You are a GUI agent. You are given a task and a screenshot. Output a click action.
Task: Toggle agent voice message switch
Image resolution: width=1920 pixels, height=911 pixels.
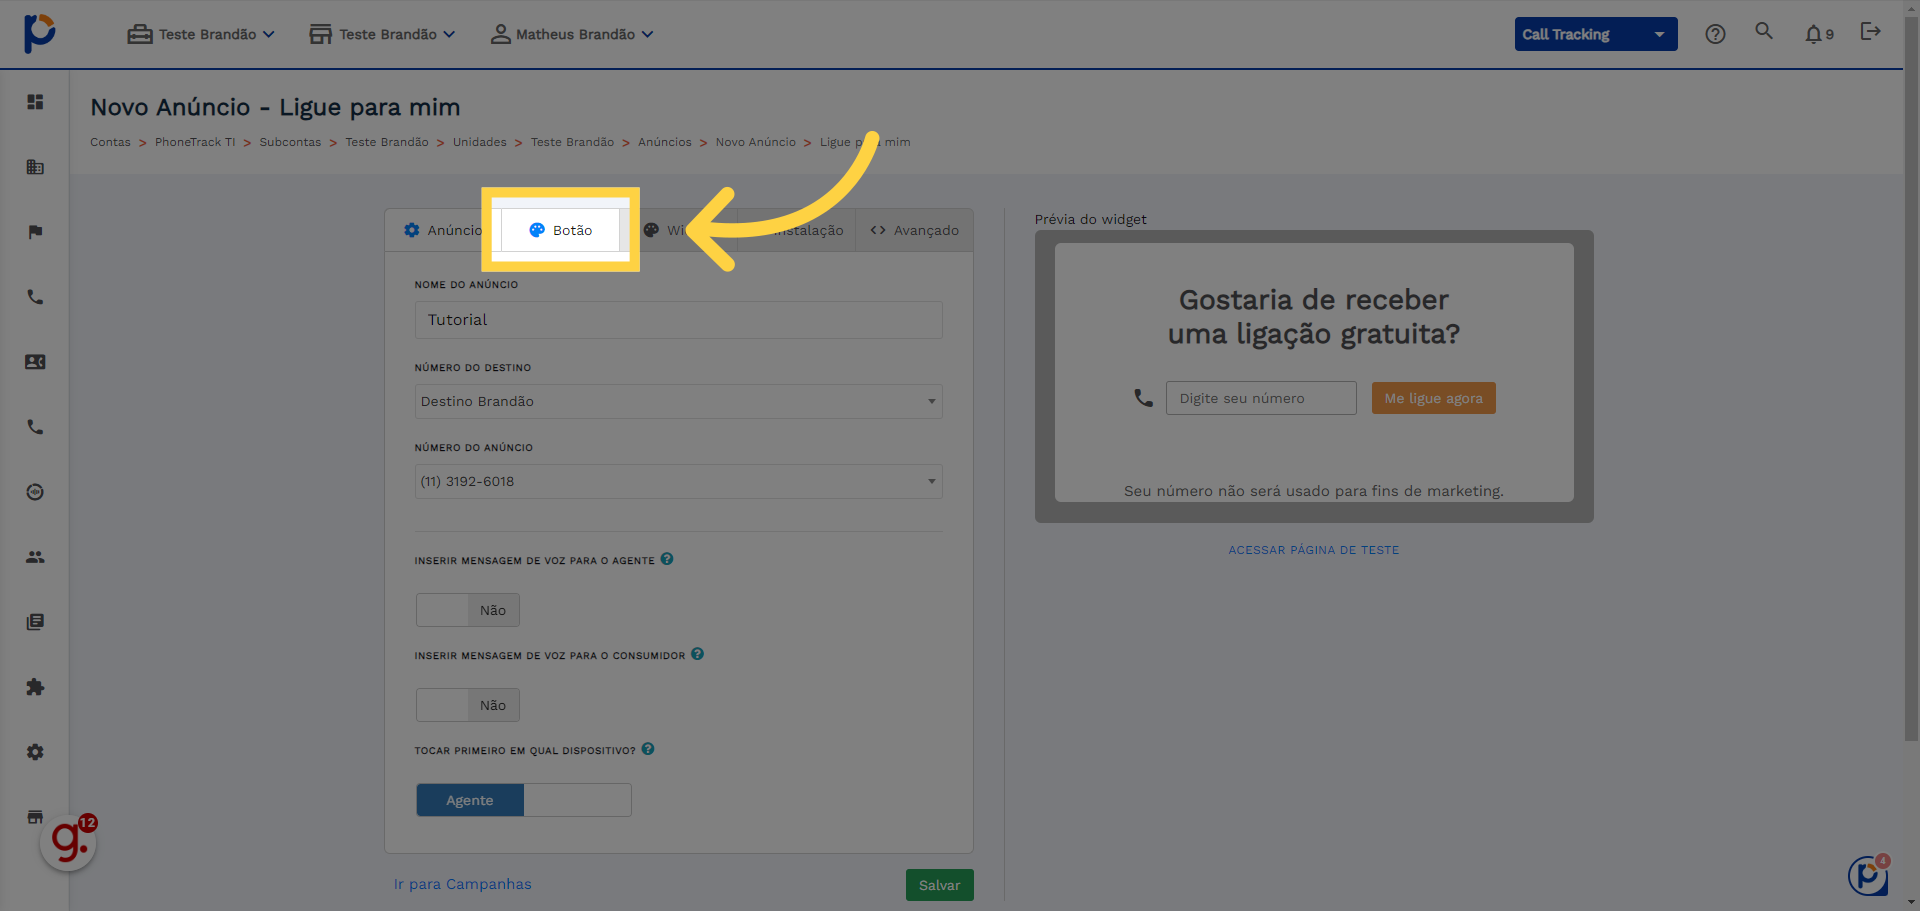click(x=468, y=610)
